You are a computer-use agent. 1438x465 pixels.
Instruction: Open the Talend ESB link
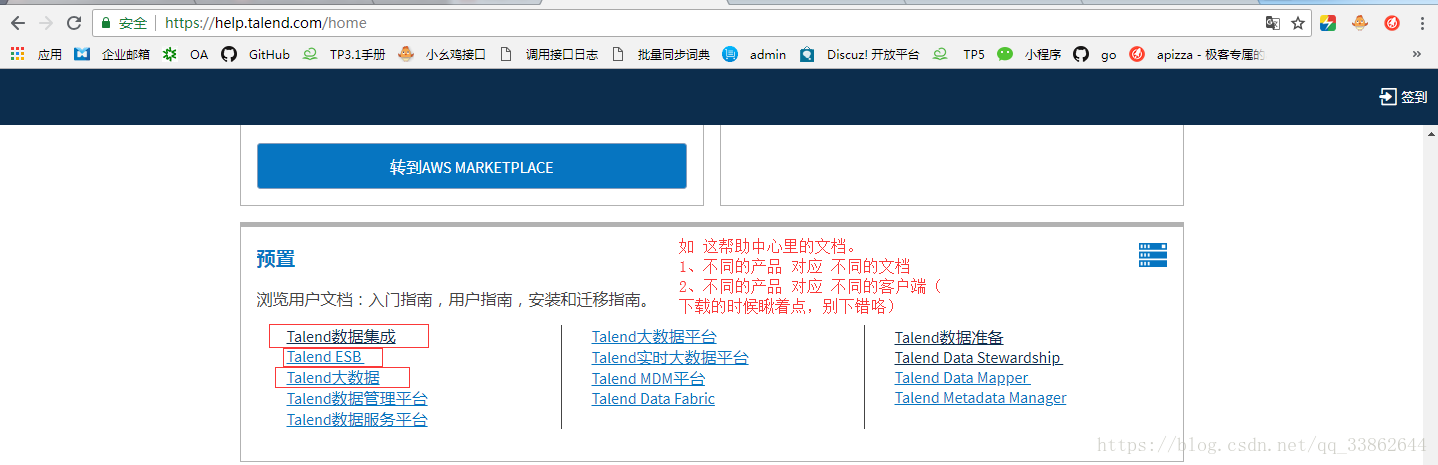(324, 357)
